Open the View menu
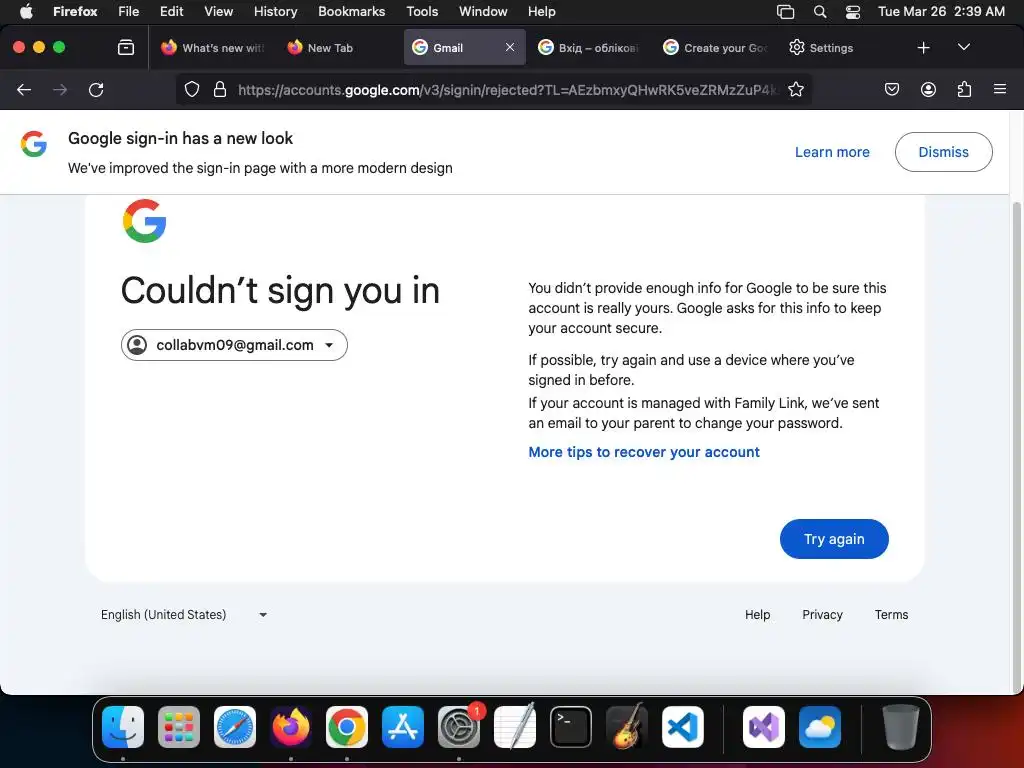Screen dimensions: 1024x768 [218, 12]
